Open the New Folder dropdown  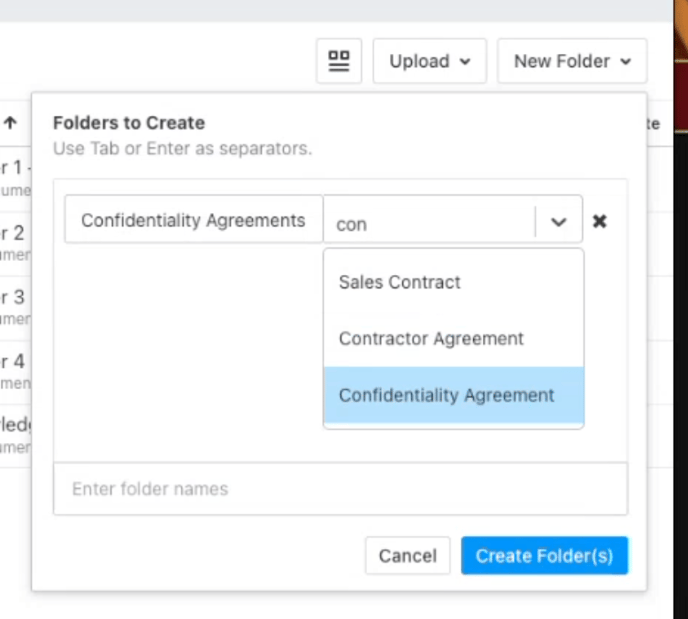click(x=571, y=61)
